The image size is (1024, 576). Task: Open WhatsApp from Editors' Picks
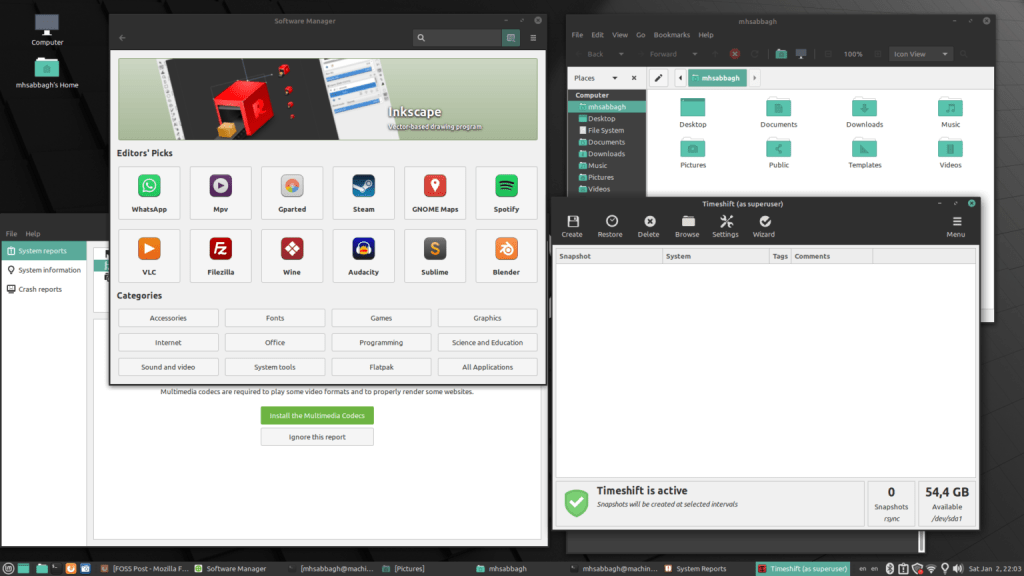tap(149, 192)
